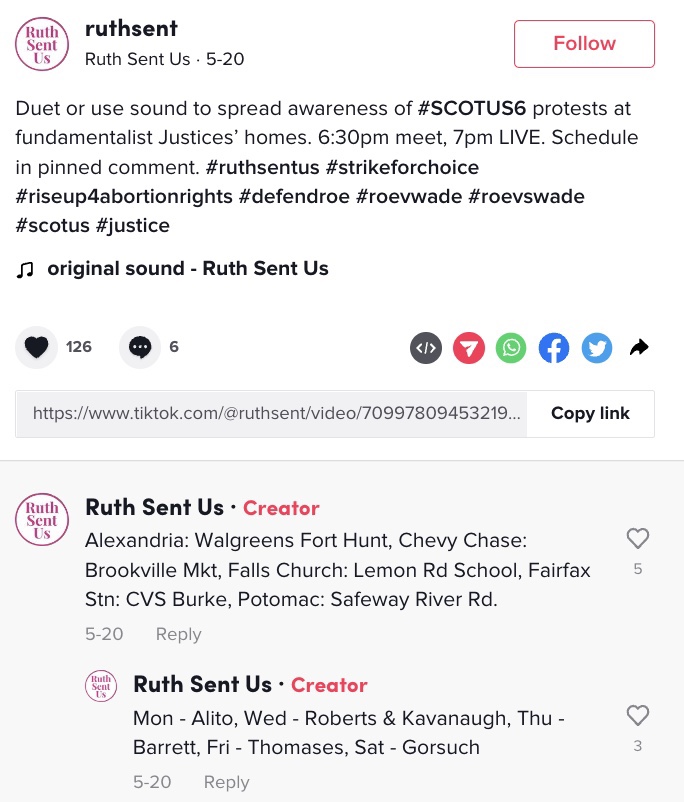This screenshot has width=684, height=802.
Task: Open original sound by Ruth Sent Us
Action: (187, 268)
